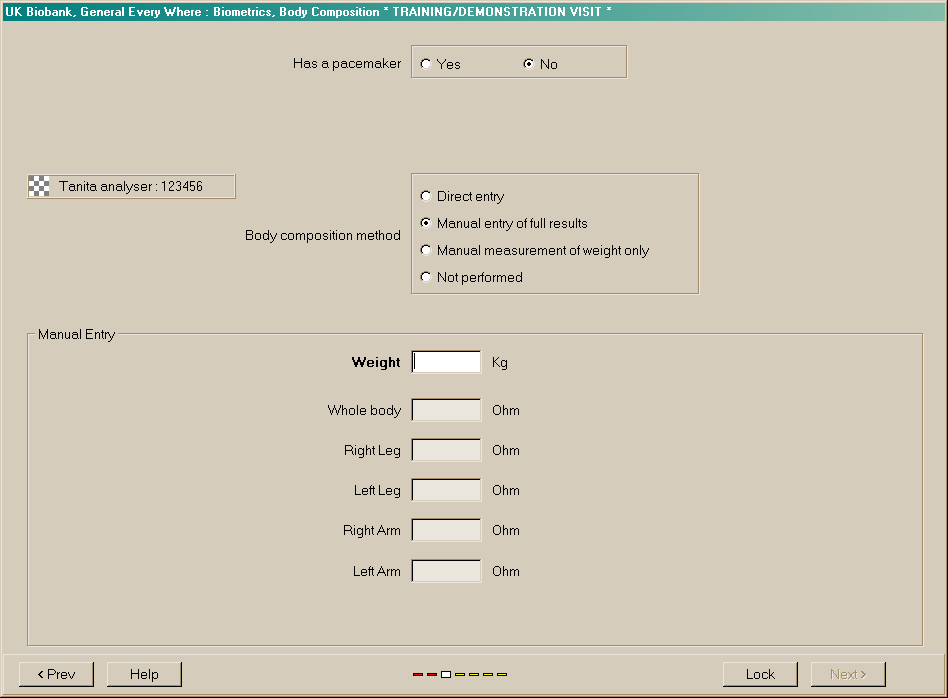Choose Direct entry body composition method

[x=427, y=197]
